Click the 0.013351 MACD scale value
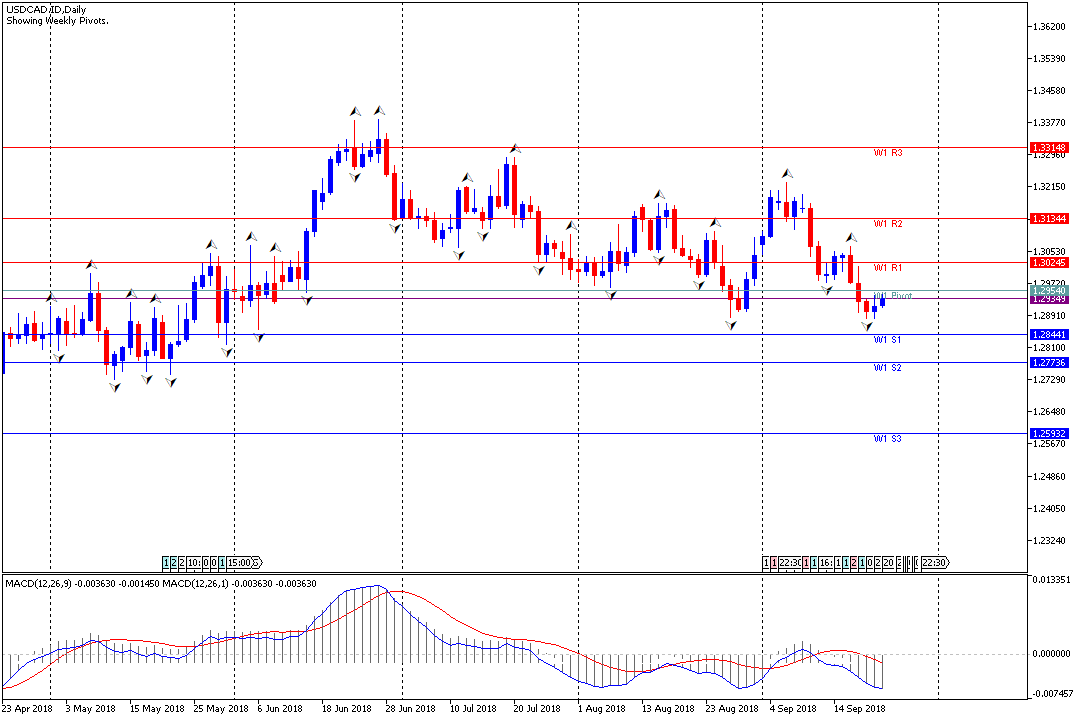 (1051, 579)
